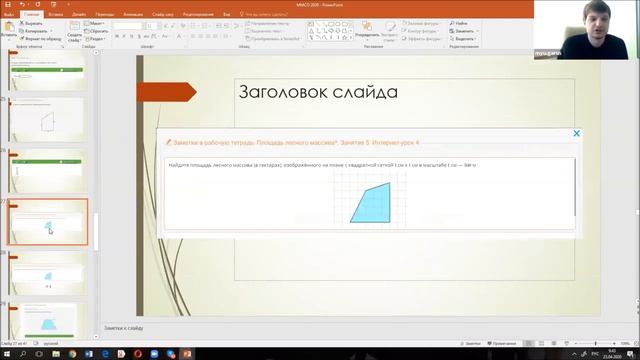Switch to the Insert (Вставка) tab

[x=56, y=14]
